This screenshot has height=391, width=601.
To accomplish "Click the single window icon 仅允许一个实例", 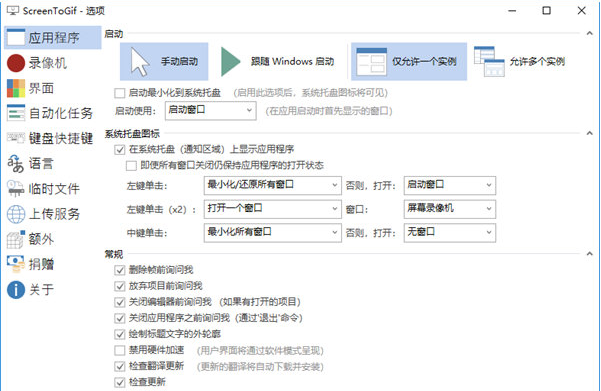I will pyautogui.click(x=371, y=62).
